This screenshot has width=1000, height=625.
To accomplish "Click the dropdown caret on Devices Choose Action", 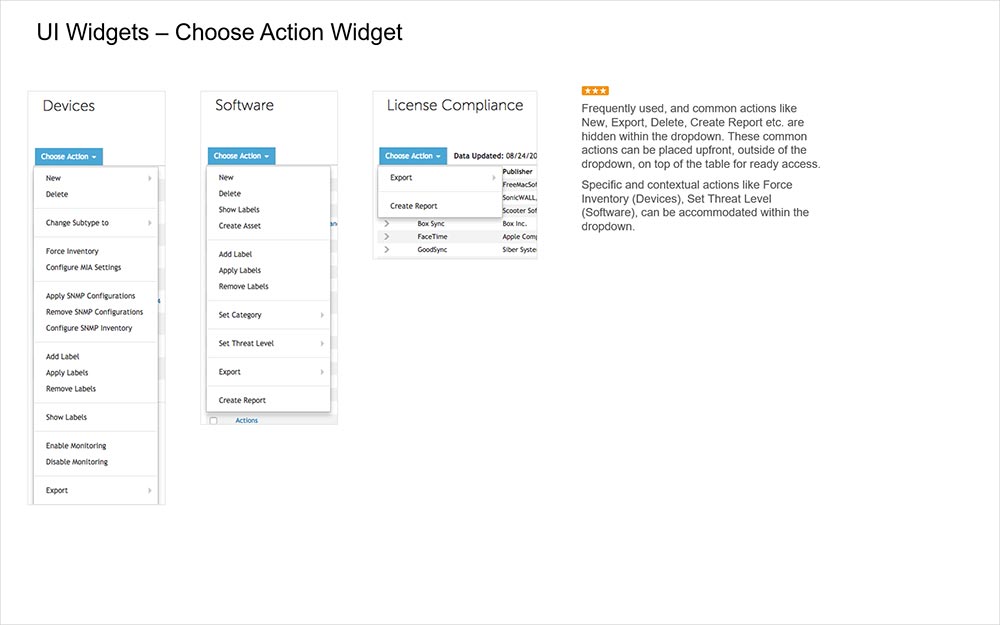I will point(93,157).
